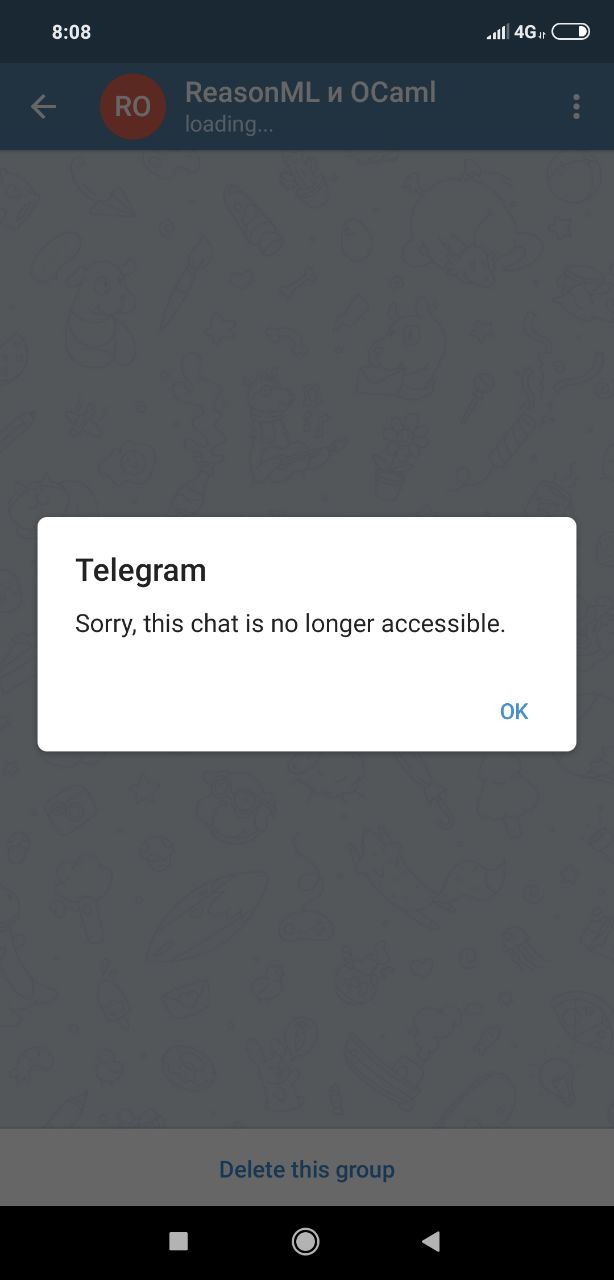Tap empty header space left of options menu
The image size is (614, 1280).
pyautogui.click(x=500, y=107)
